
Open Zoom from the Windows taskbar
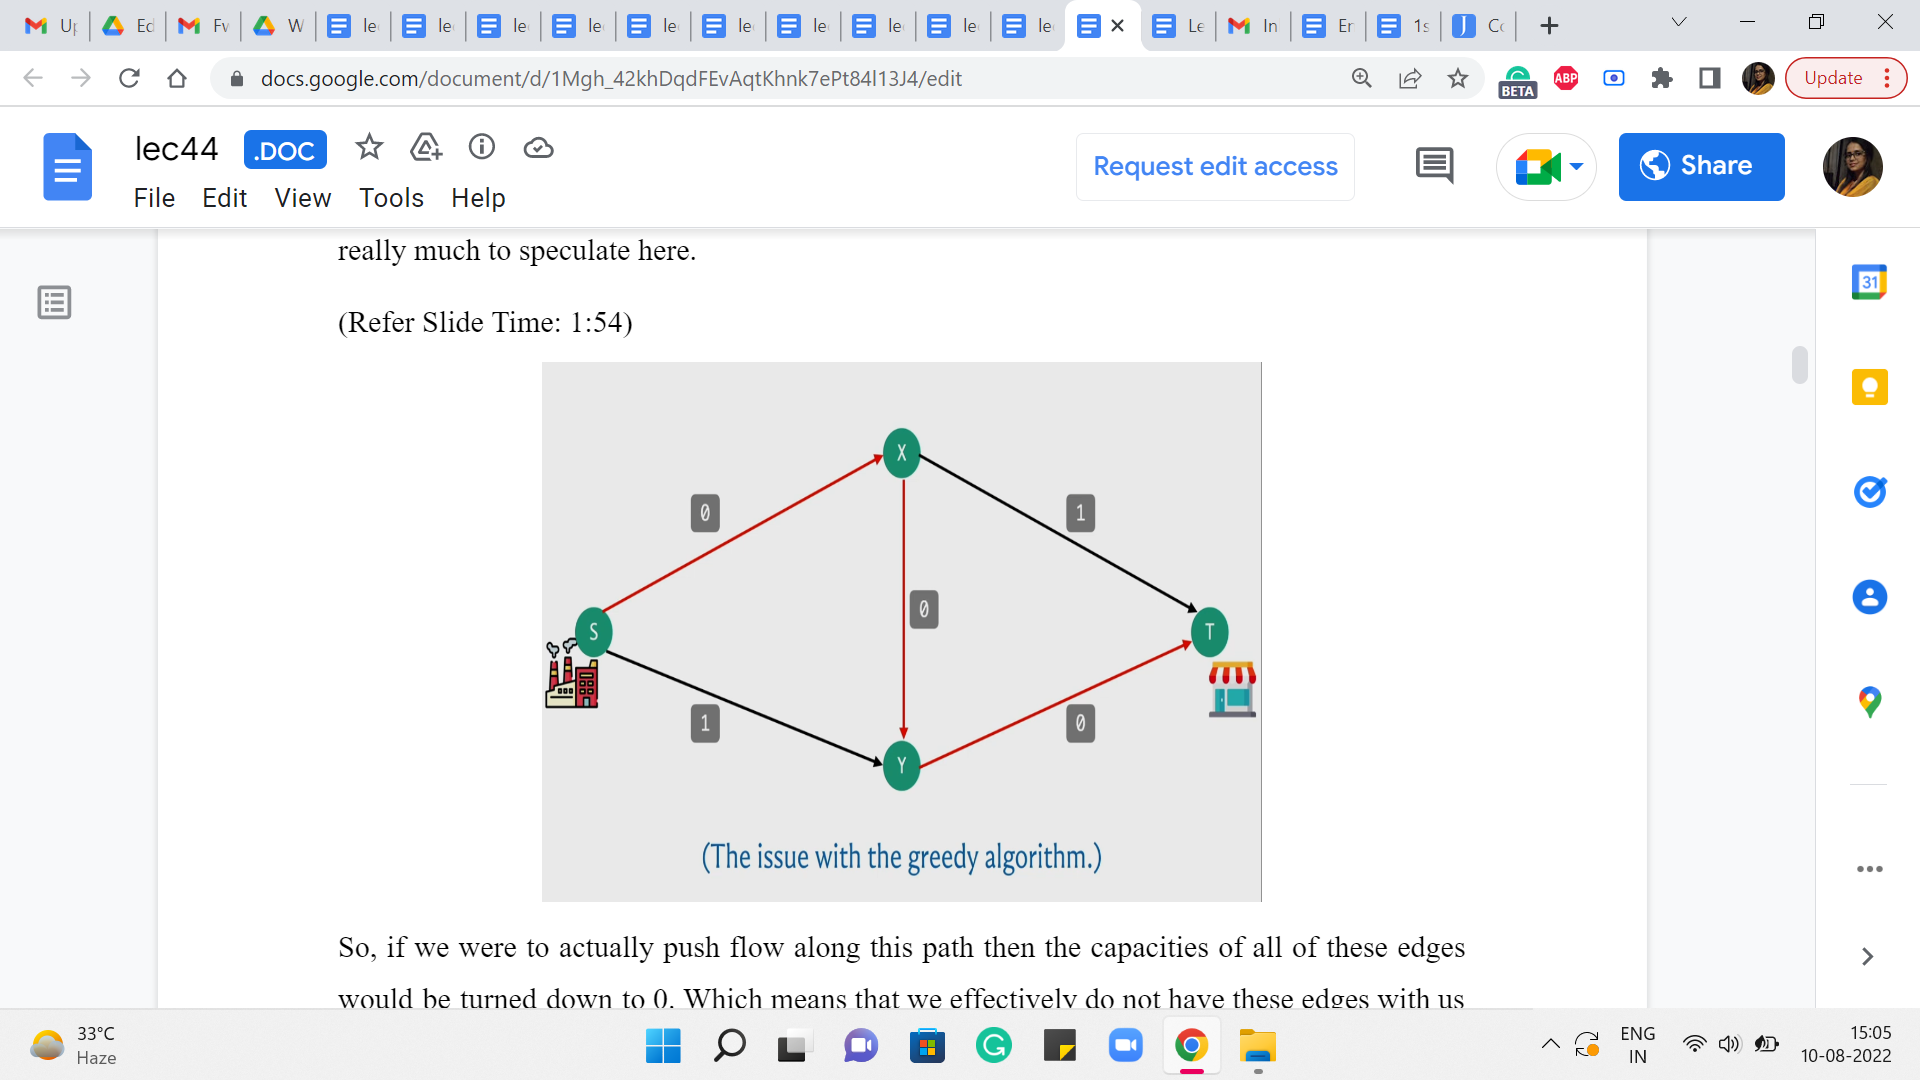(1125, 1046)
